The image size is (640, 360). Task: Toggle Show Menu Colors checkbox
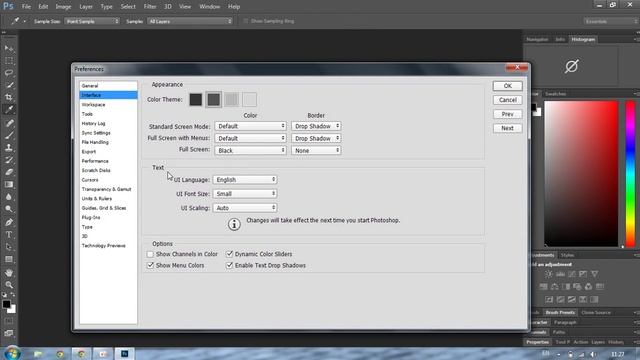[x=150, y=265]
